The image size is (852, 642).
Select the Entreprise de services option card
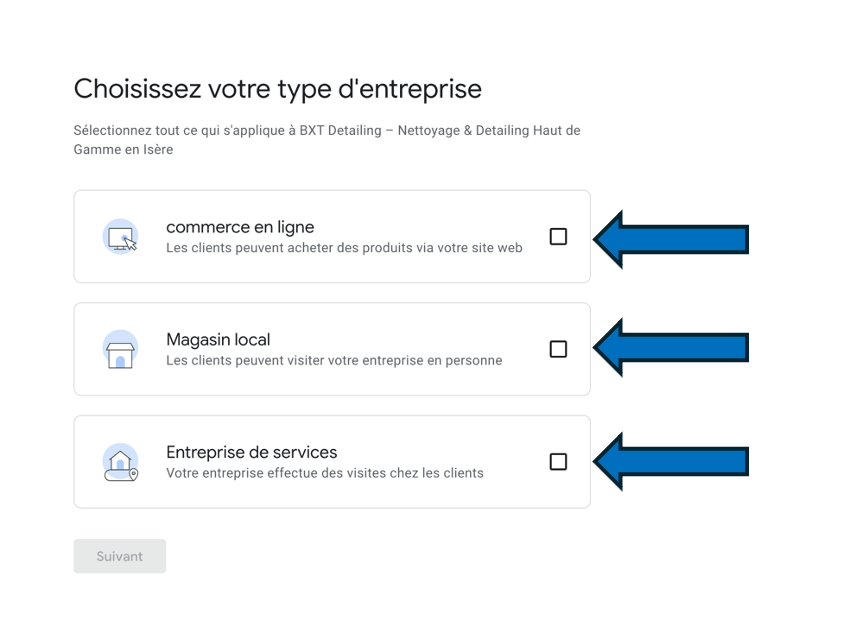pyautogui.click(x=332, y=461)
